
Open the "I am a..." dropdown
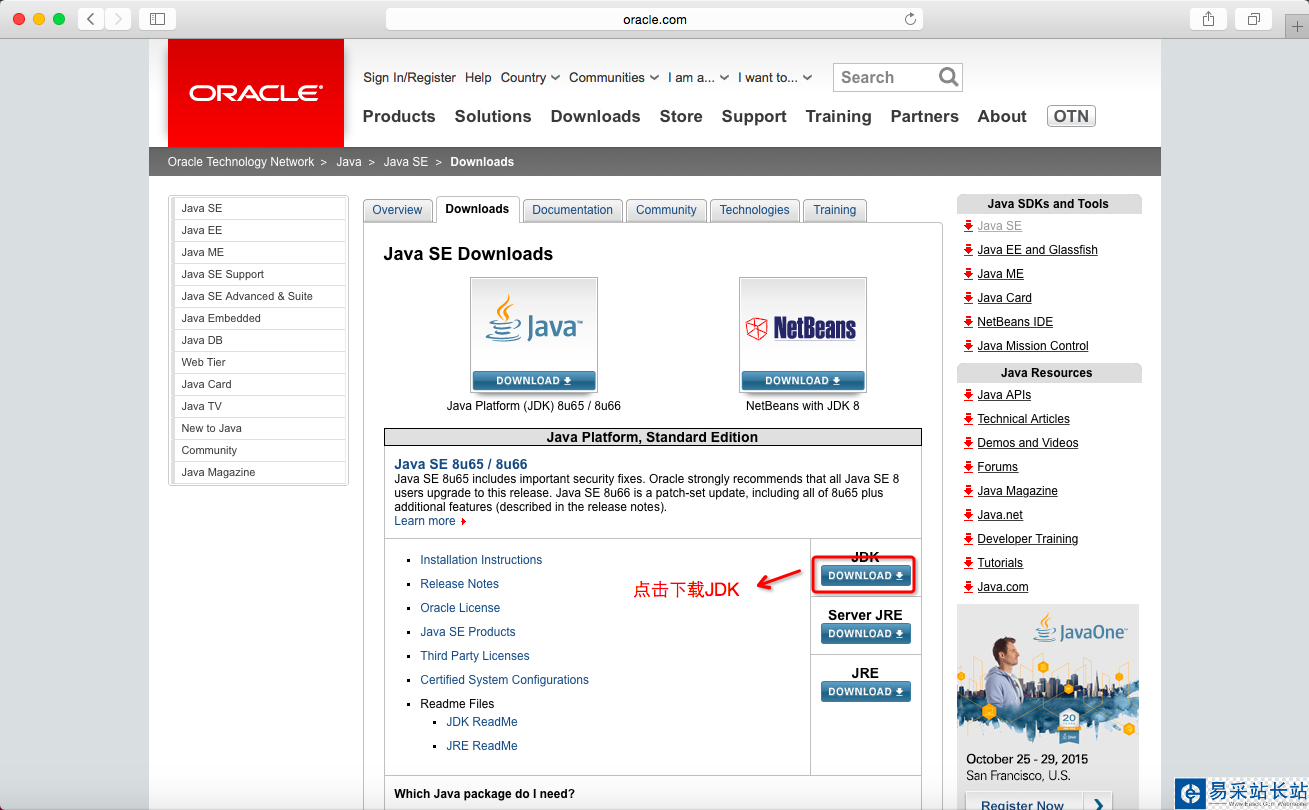(698, 77)
